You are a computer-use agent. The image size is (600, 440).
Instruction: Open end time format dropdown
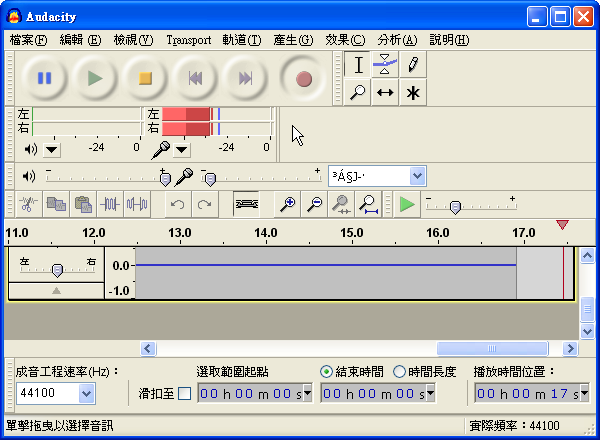pyautogui.click(x=430, y=393)
